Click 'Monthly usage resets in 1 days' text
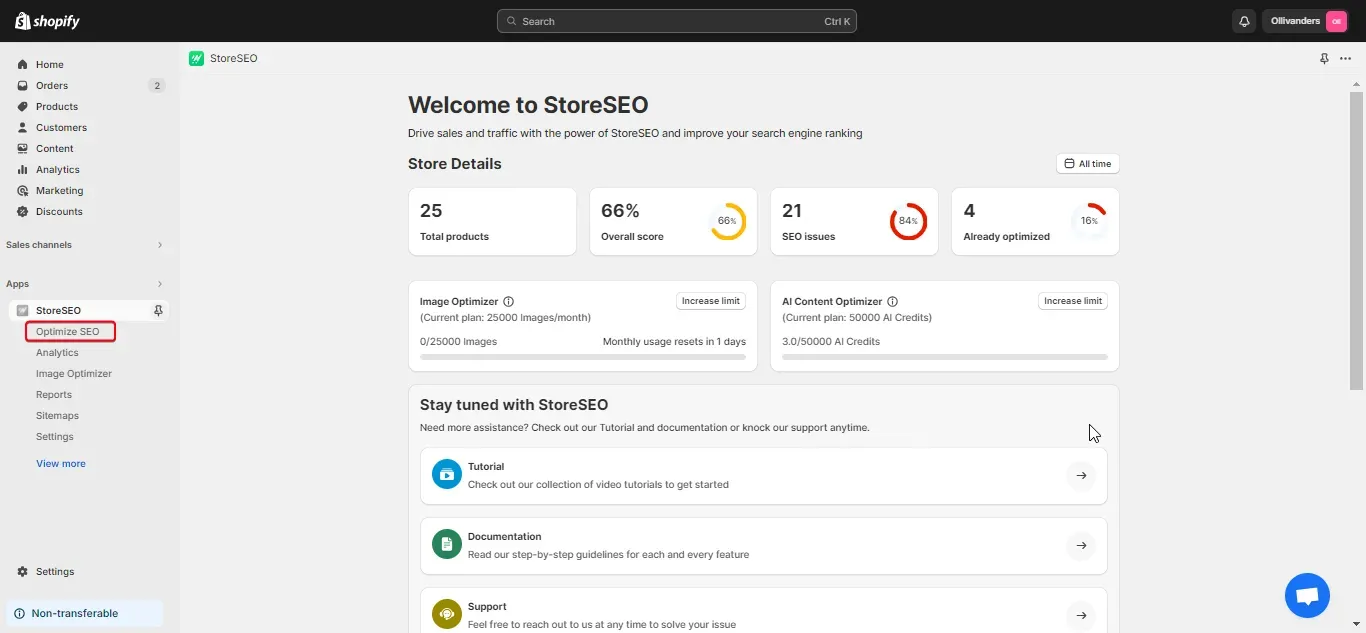Viewport: 1366px width, 633px height. [675, 341]
